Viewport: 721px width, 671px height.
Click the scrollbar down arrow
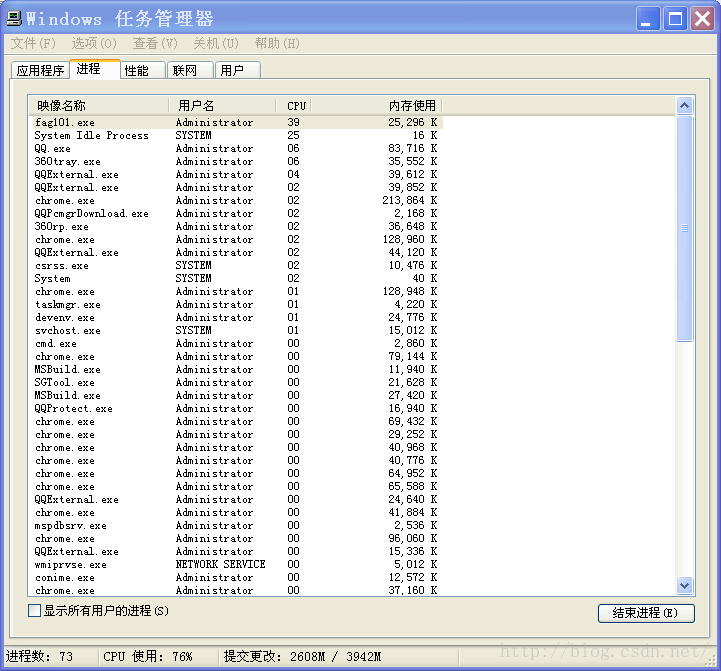[x=684, y=585]
